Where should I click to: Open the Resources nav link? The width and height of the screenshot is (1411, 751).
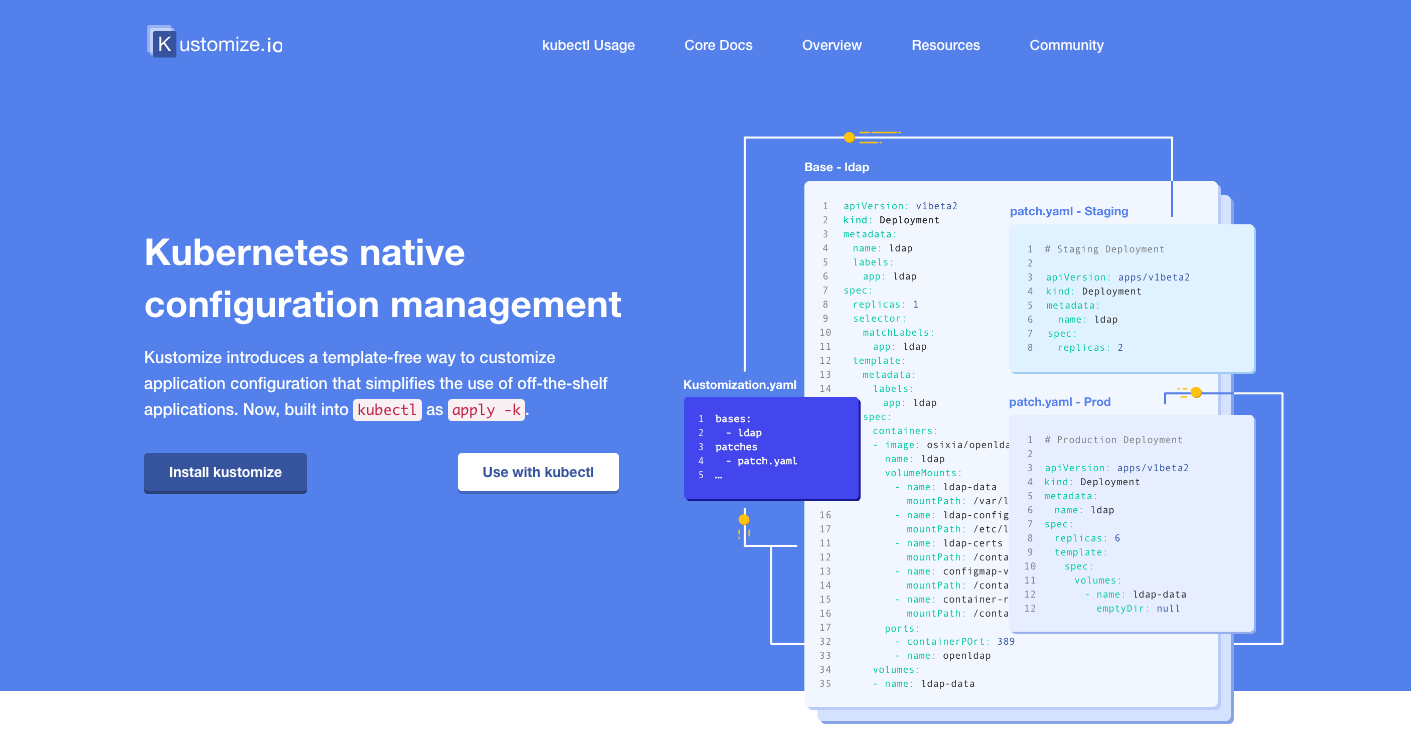click(946, 45)
